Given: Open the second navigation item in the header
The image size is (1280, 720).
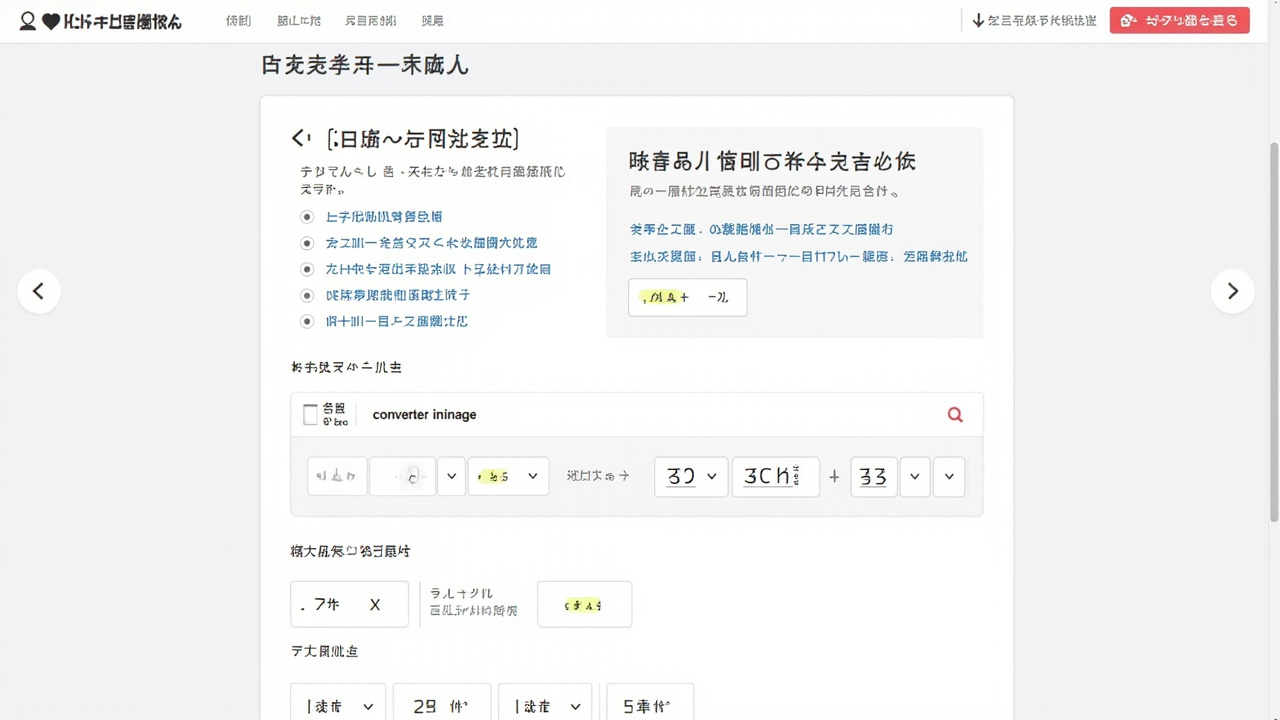Looking at the screenshot, I should (x=299, y=21).
